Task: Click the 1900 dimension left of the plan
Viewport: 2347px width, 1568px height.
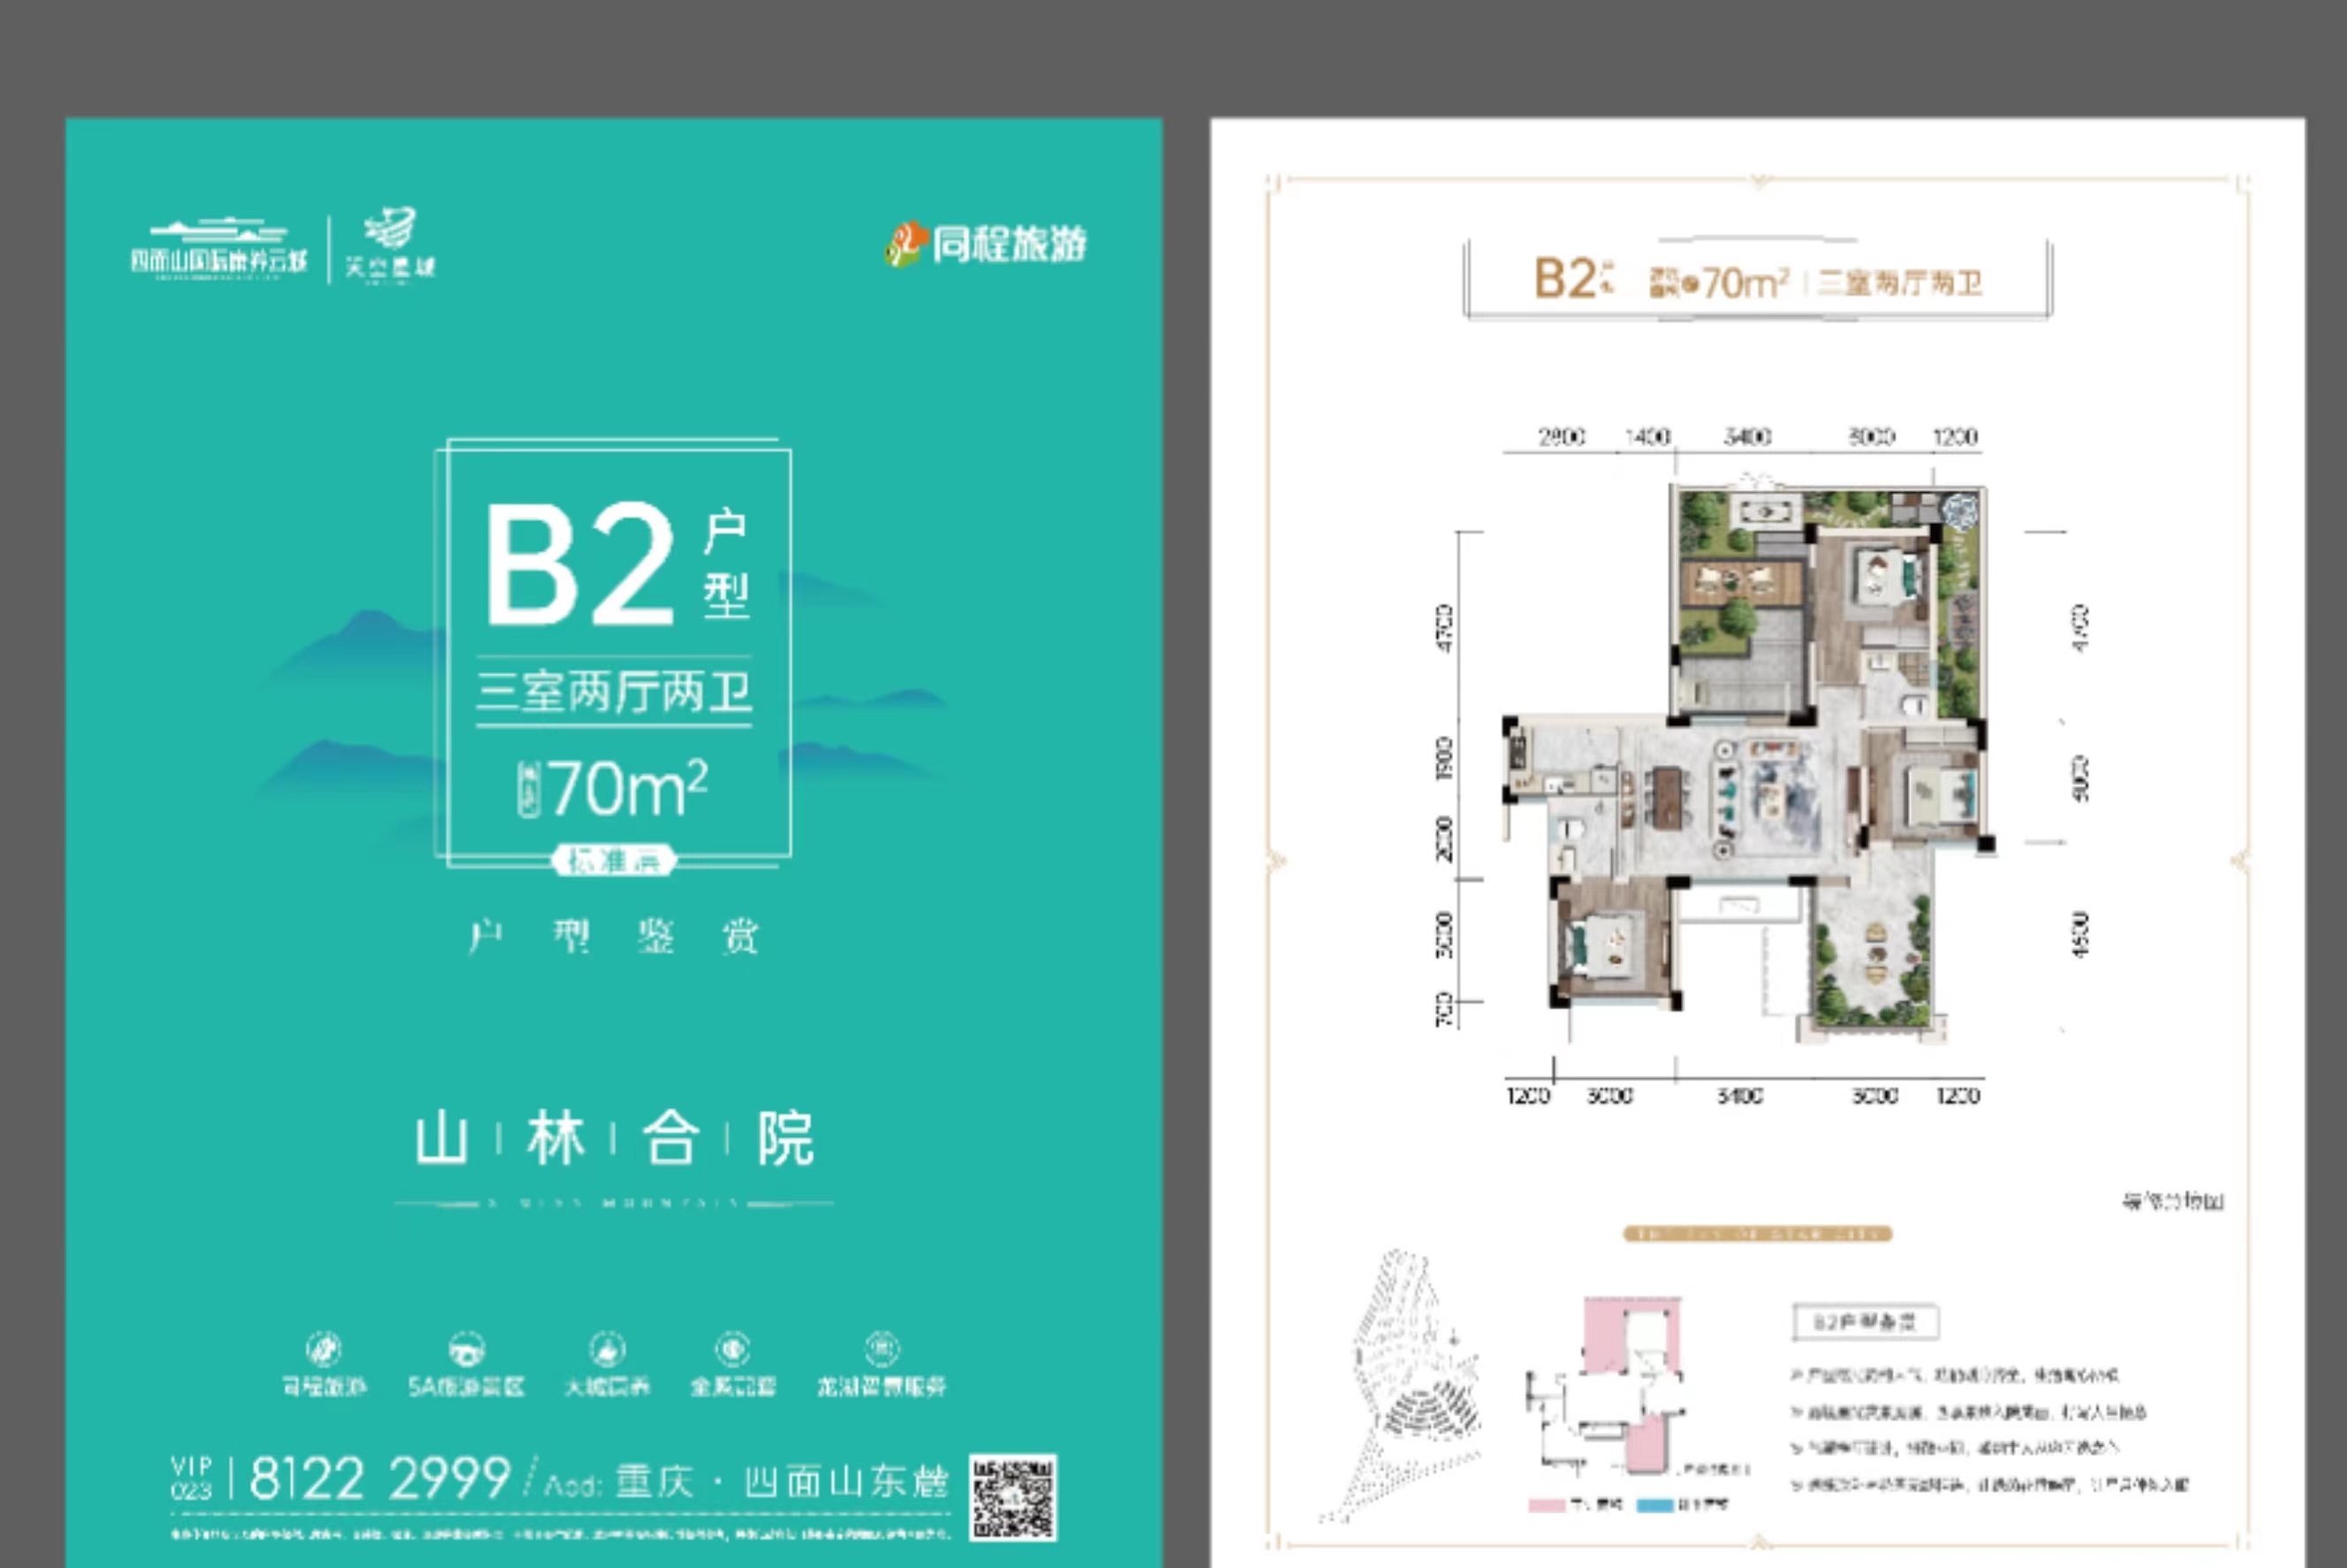Action: (1444, 759)
